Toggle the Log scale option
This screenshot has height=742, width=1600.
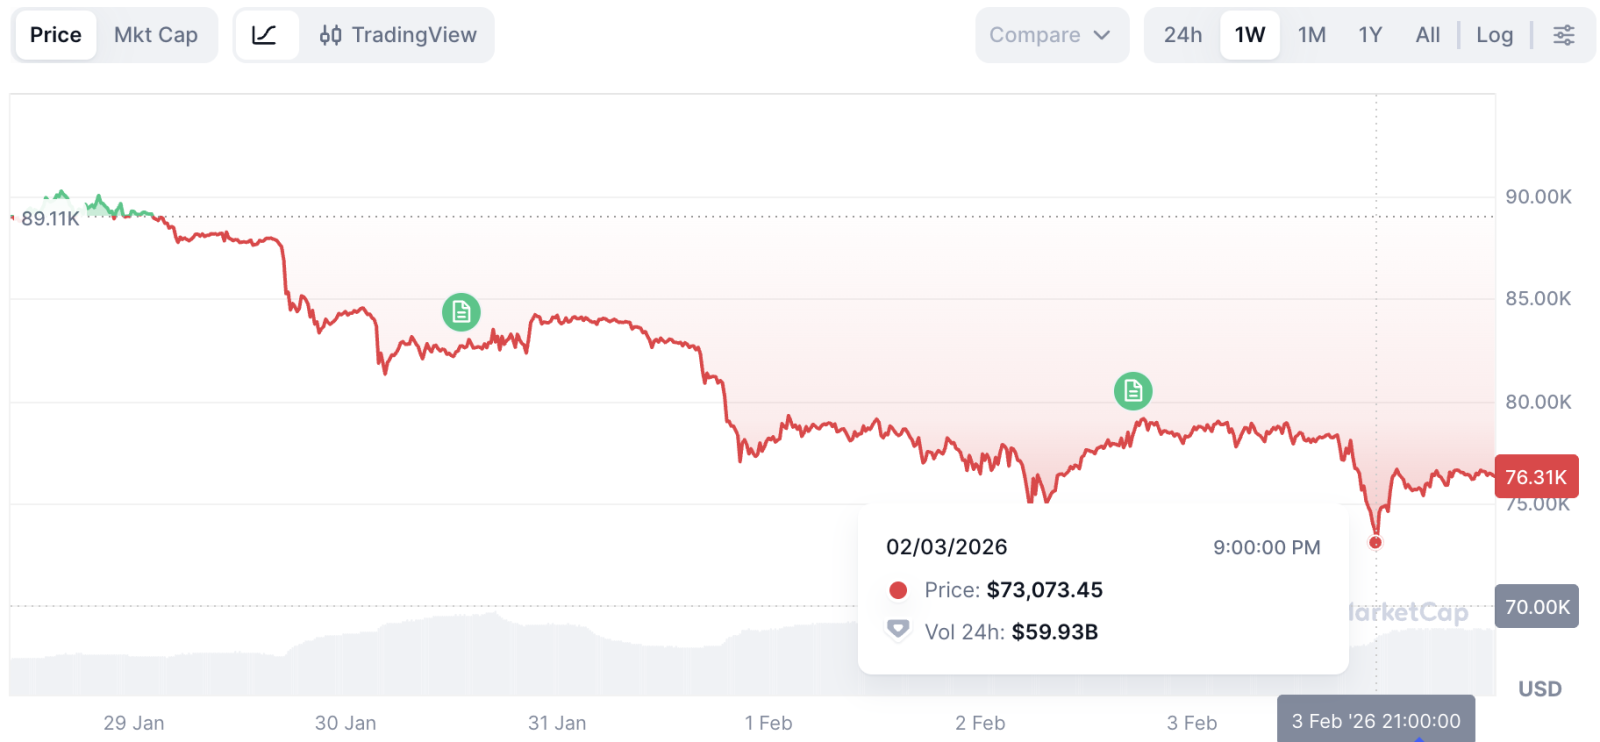point(1494,35)
